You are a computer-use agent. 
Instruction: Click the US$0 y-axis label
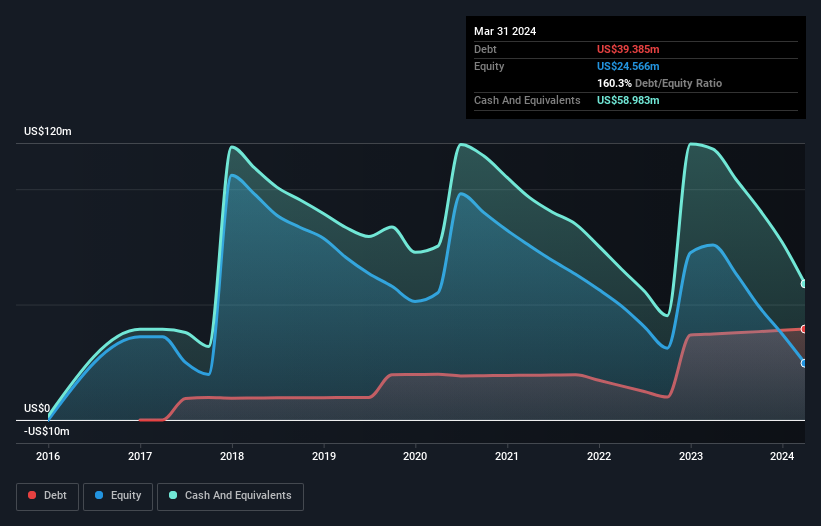[37, 408]
